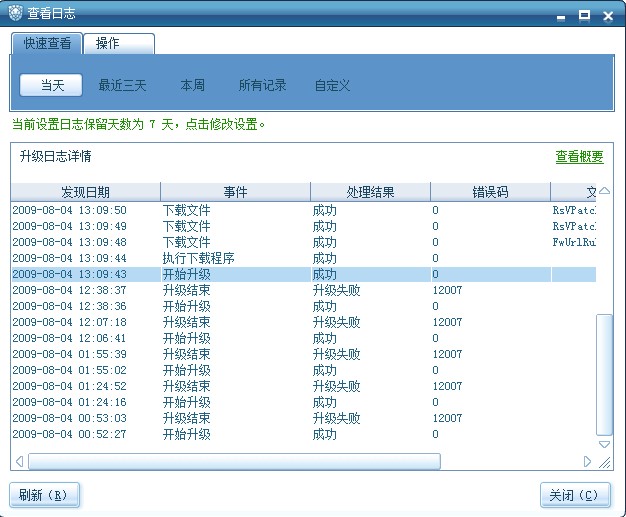Show logs for 最近三天
The height and width of the screenshot is (517, 626).
123,85
